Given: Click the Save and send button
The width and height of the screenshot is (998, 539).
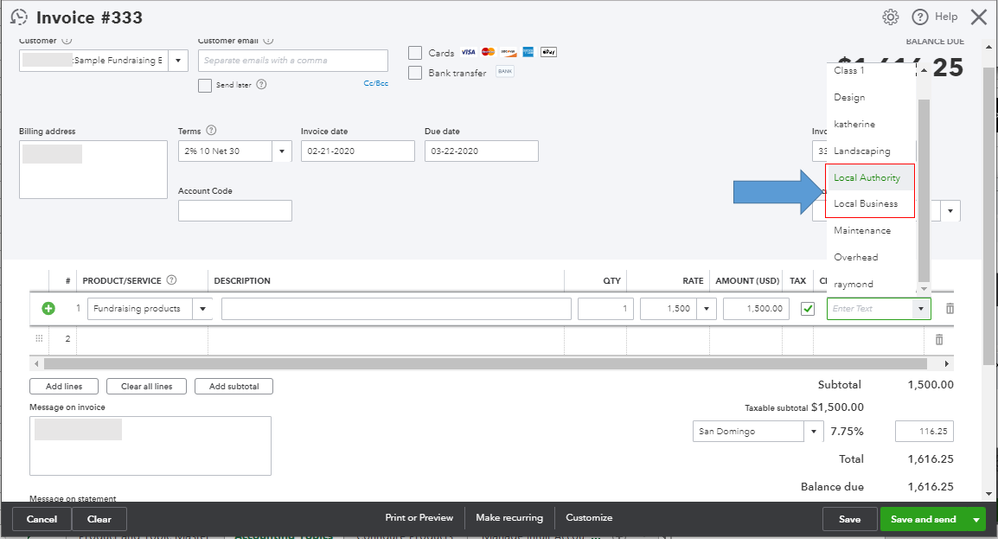Looking at the screenshot, I should coord(923,519).
